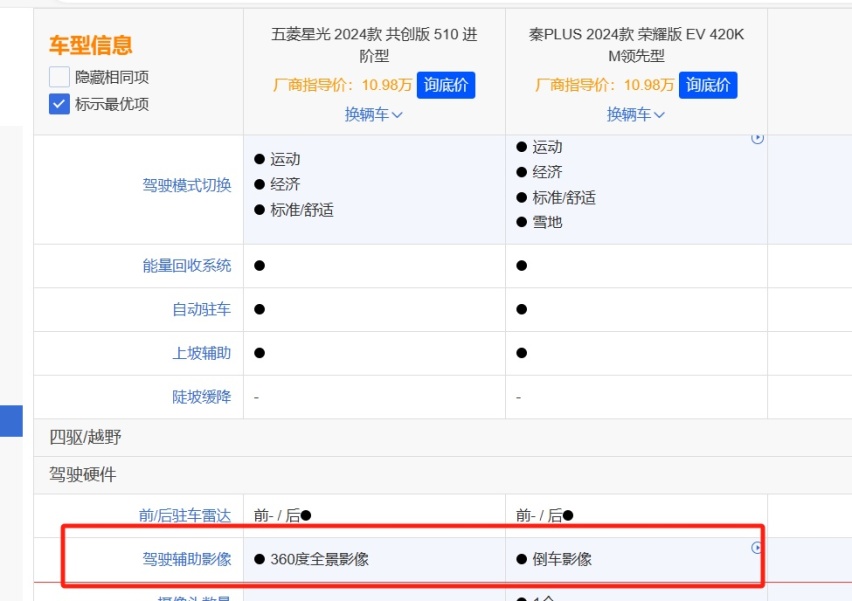The image size is (852, 601).
Task: Click the 前/后驻车雷达 parameter link
Action: (185, 515)
